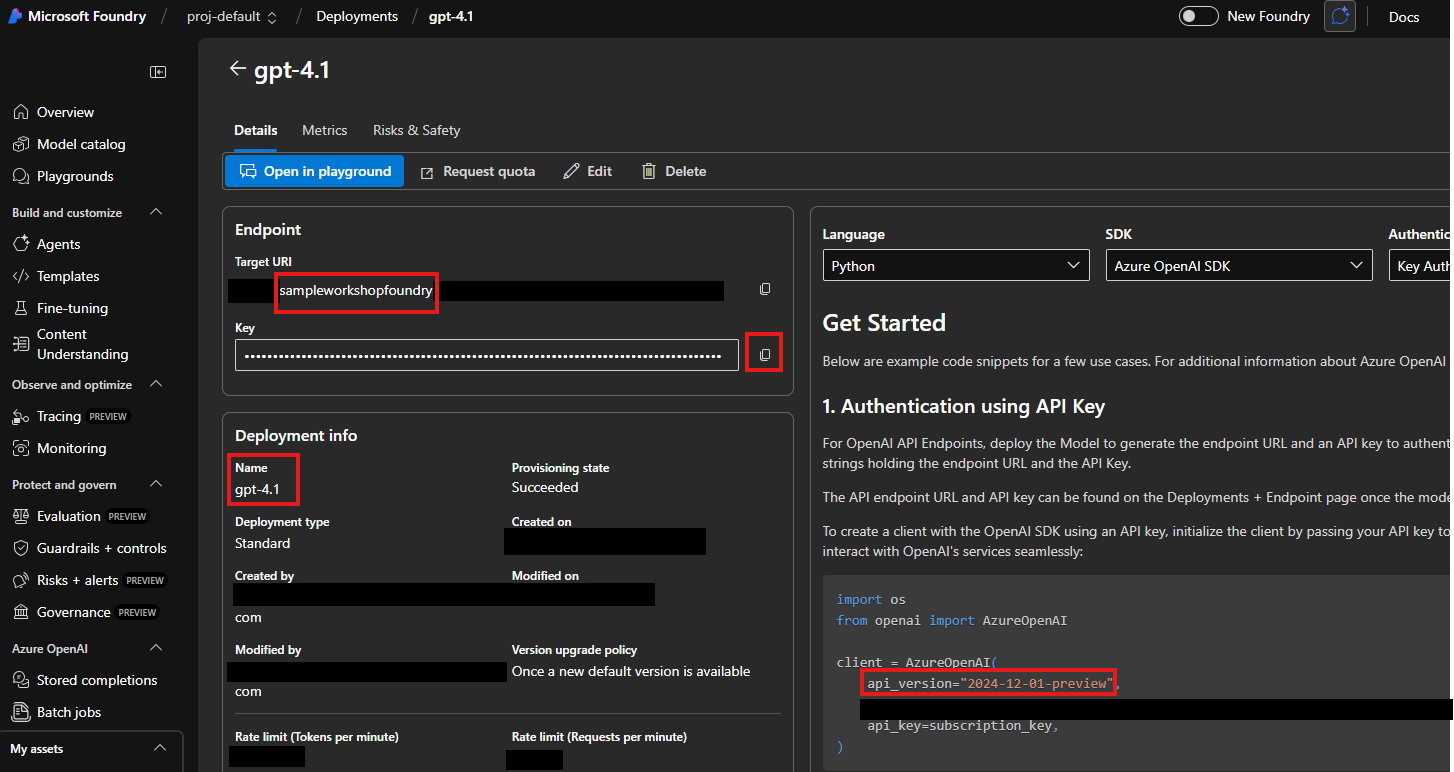Click the Edit deployment button
1454x772 pixels.
pos(588,171)
